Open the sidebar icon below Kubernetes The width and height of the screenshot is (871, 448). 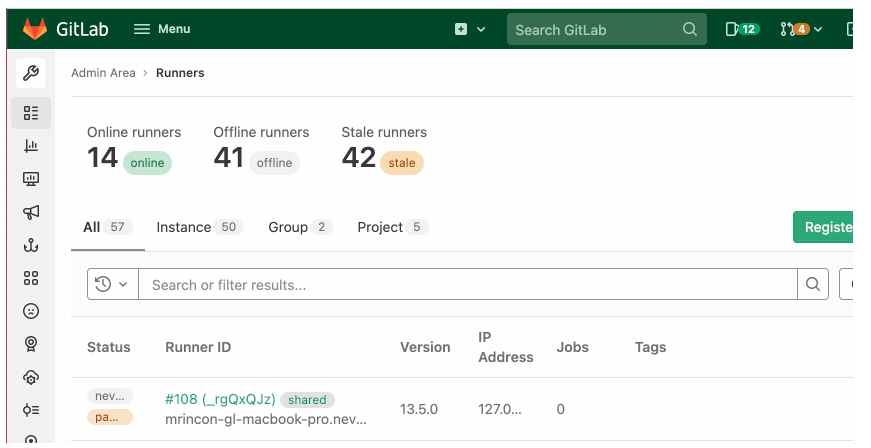coord(31,410)
